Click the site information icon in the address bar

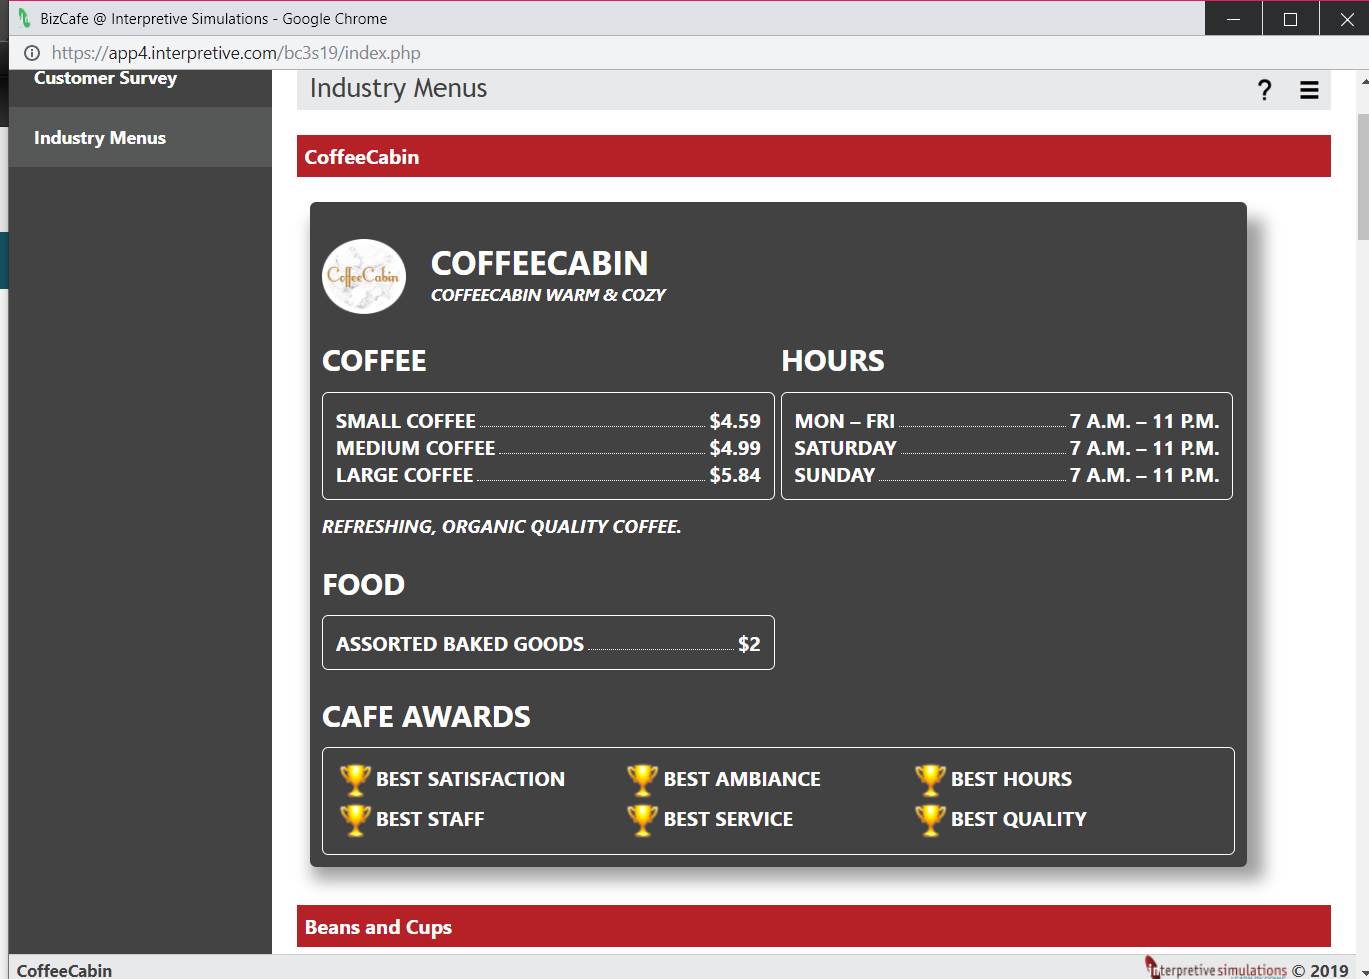(x=31, y=53)
